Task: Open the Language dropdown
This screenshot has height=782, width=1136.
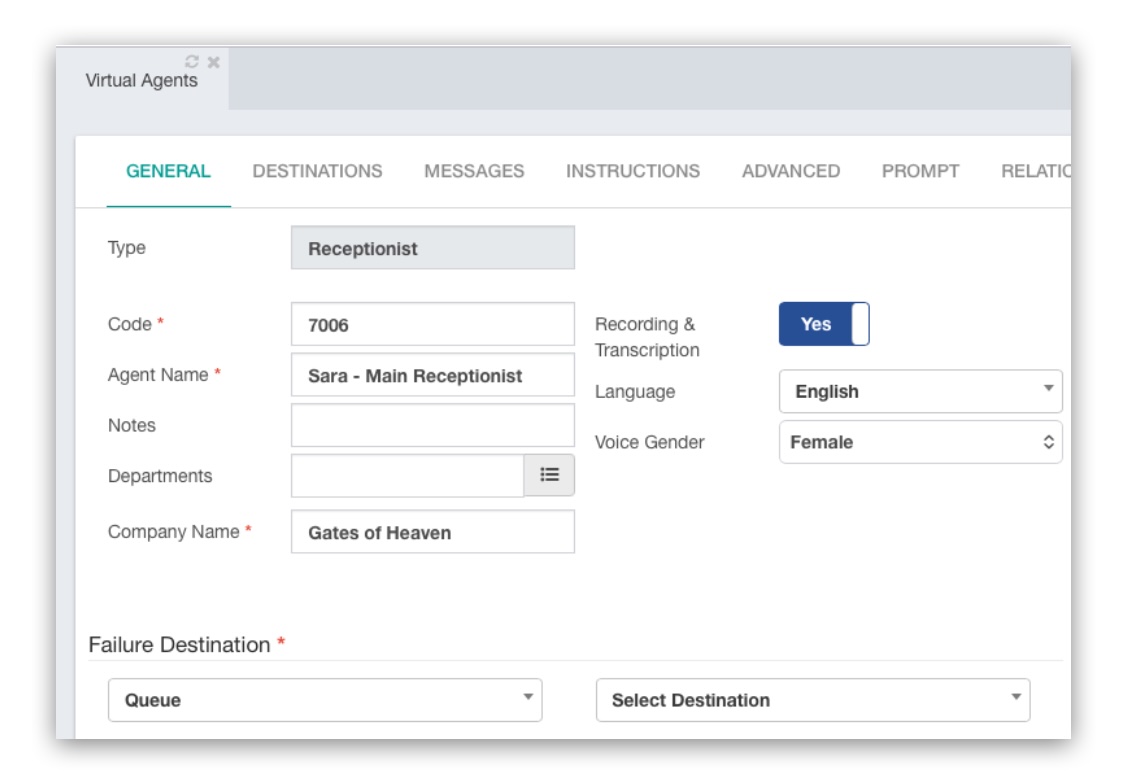Action: coord(920,391)
